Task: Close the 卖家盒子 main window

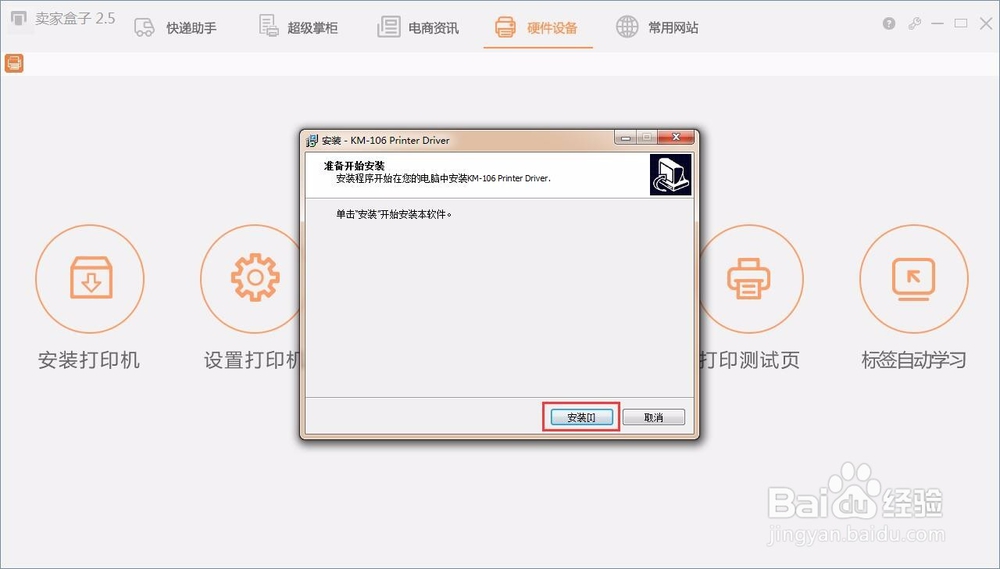Action: point(986,24)
